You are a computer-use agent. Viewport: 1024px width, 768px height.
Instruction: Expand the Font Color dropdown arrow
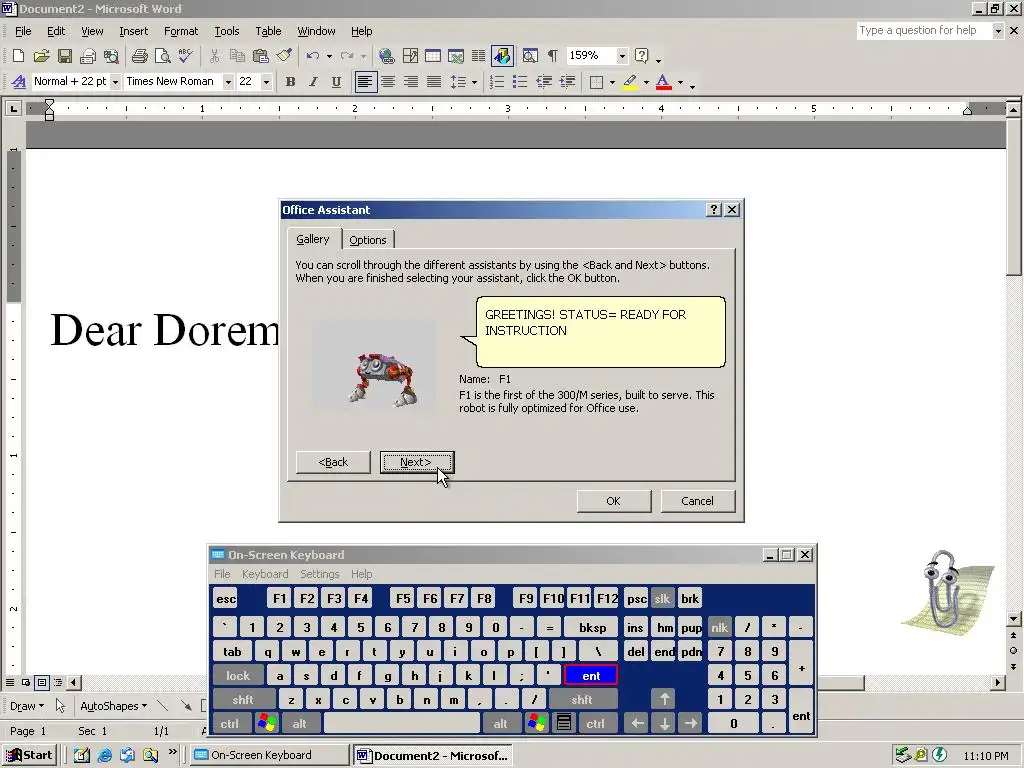[x=680, y=82]
